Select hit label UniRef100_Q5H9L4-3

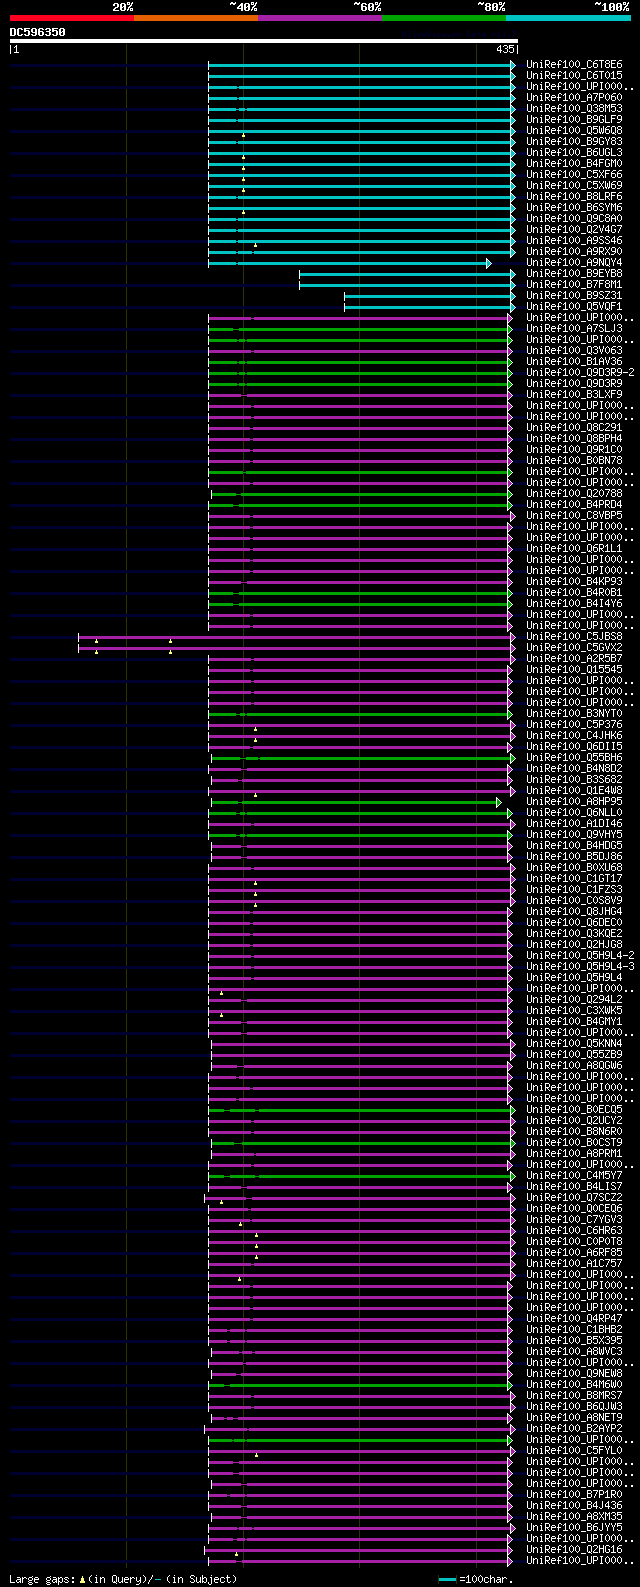580,967
